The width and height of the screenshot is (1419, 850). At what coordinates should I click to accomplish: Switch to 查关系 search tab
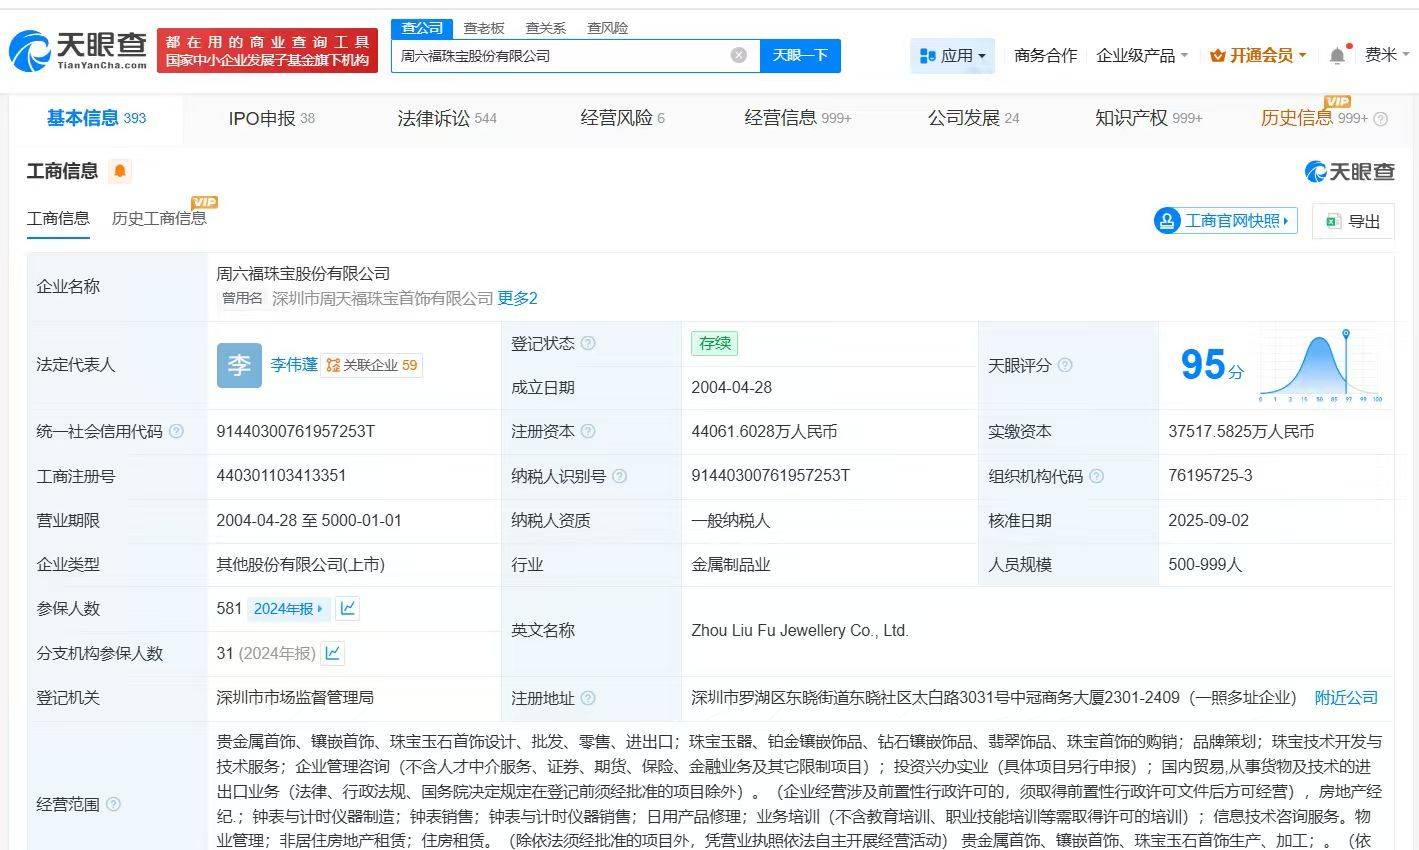coord(546,28)
